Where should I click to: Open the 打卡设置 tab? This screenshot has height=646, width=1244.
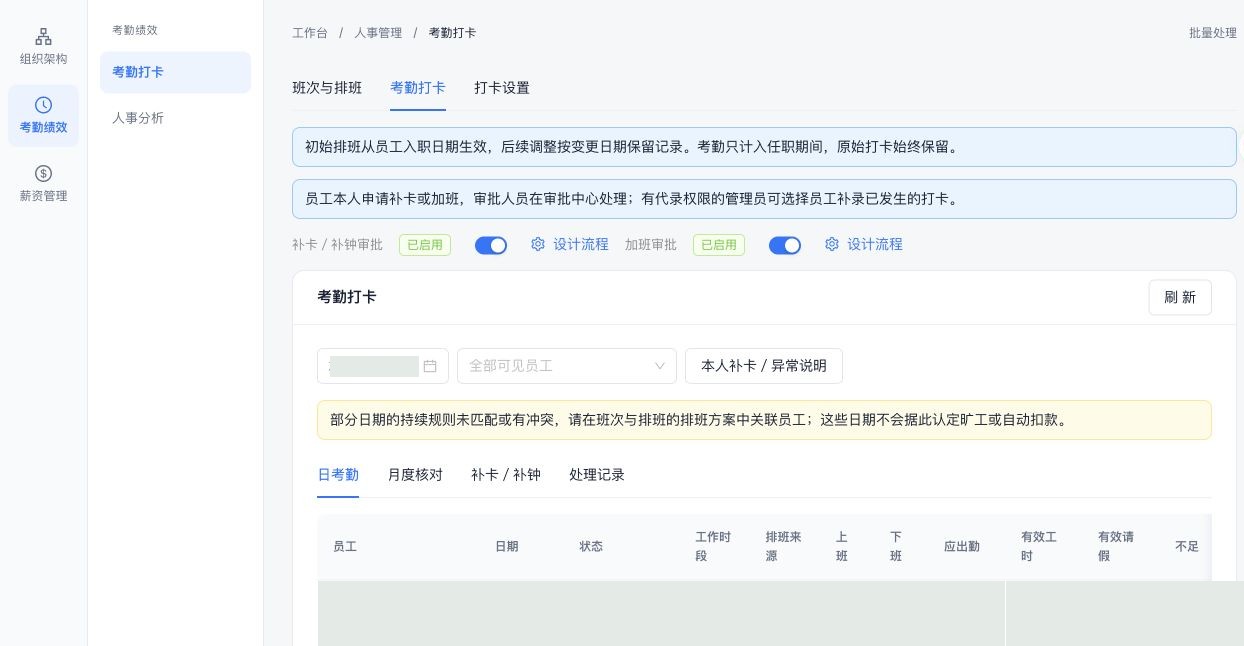tap(502, 88)
